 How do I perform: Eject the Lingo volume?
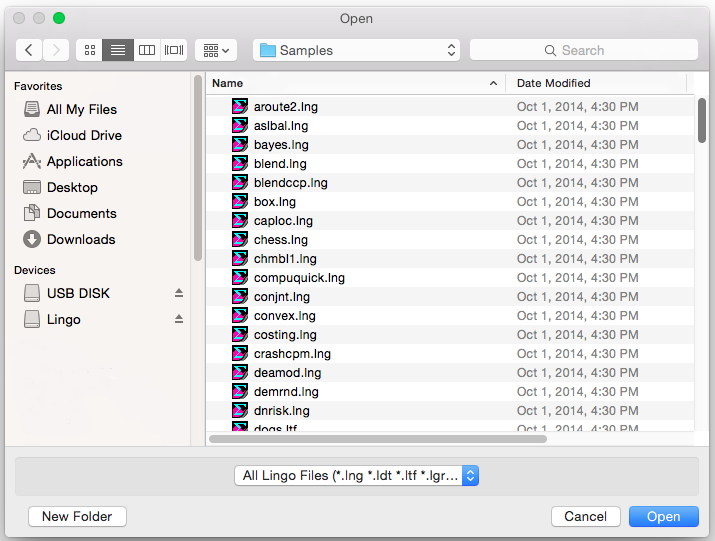click(179, 319)
